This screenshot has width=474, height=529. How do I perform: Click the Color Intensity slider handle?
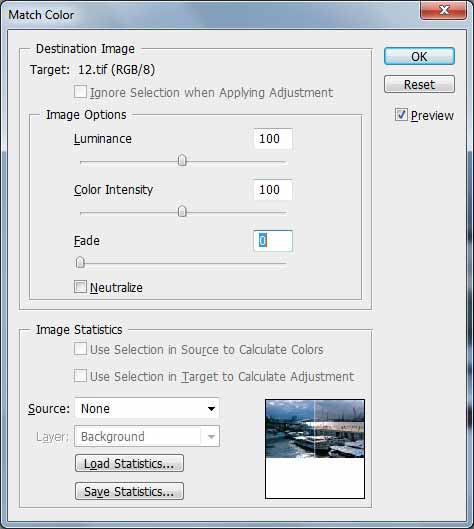pyautogui.click(x=182, y=212)
